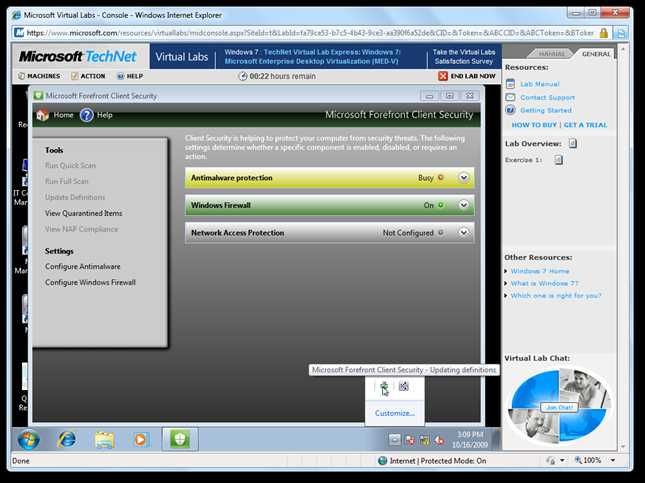The width and height of the screenshot is (645, 483).
Task: Click the Get A Trial link
Action: [585, 125]
